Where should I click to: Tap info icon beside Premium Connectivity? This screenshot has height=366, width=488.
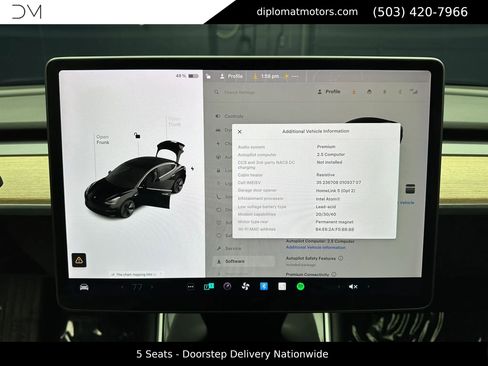click(x=334, y=274)
